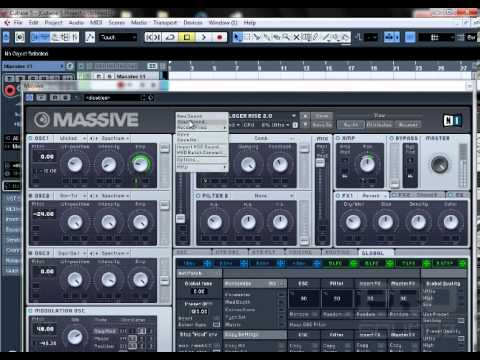This screenshot has width=480, height=360.
Task: Switch to the GLOBAL tab
Action: coord(373,253)
